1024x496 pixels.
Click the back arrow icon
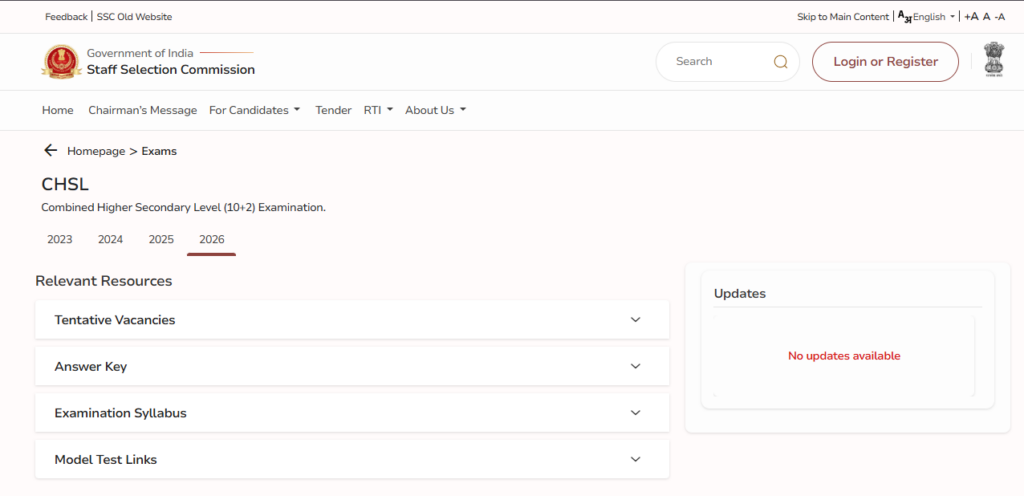50,151
